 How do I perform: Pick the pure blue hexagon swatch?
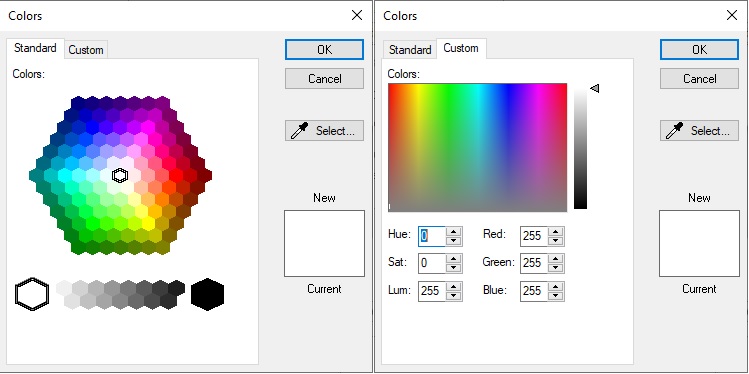point(92,127)
